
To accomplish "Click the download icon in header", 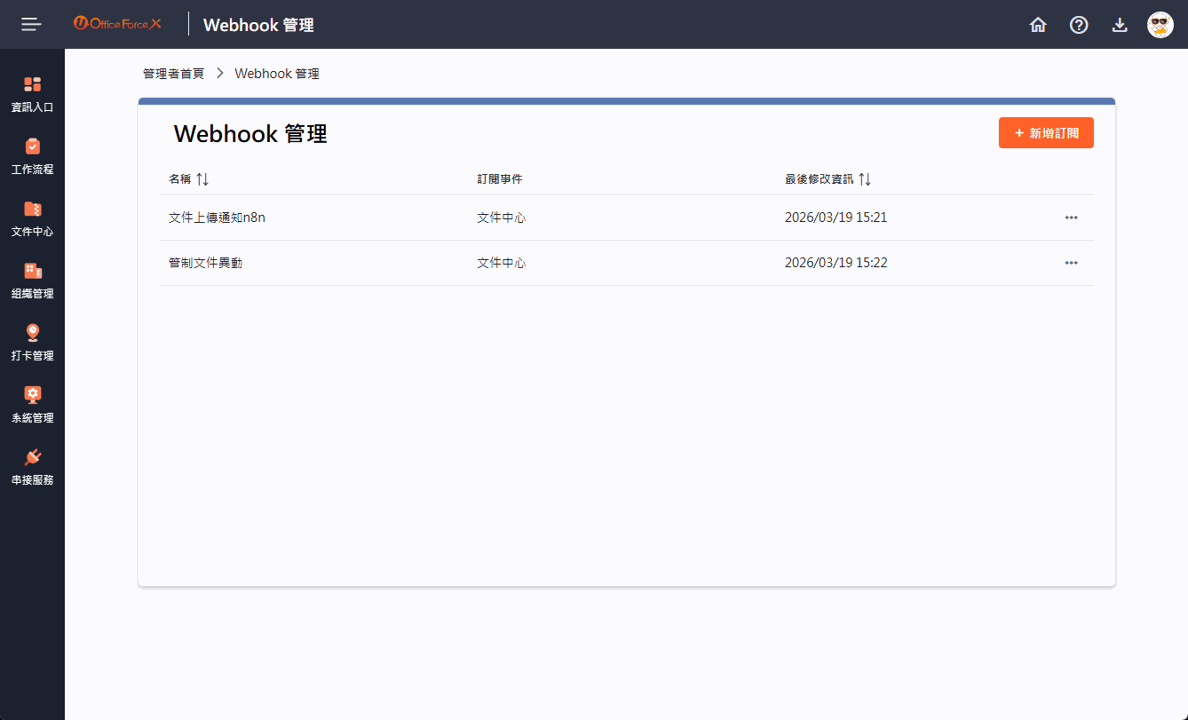I will 1120,25.
